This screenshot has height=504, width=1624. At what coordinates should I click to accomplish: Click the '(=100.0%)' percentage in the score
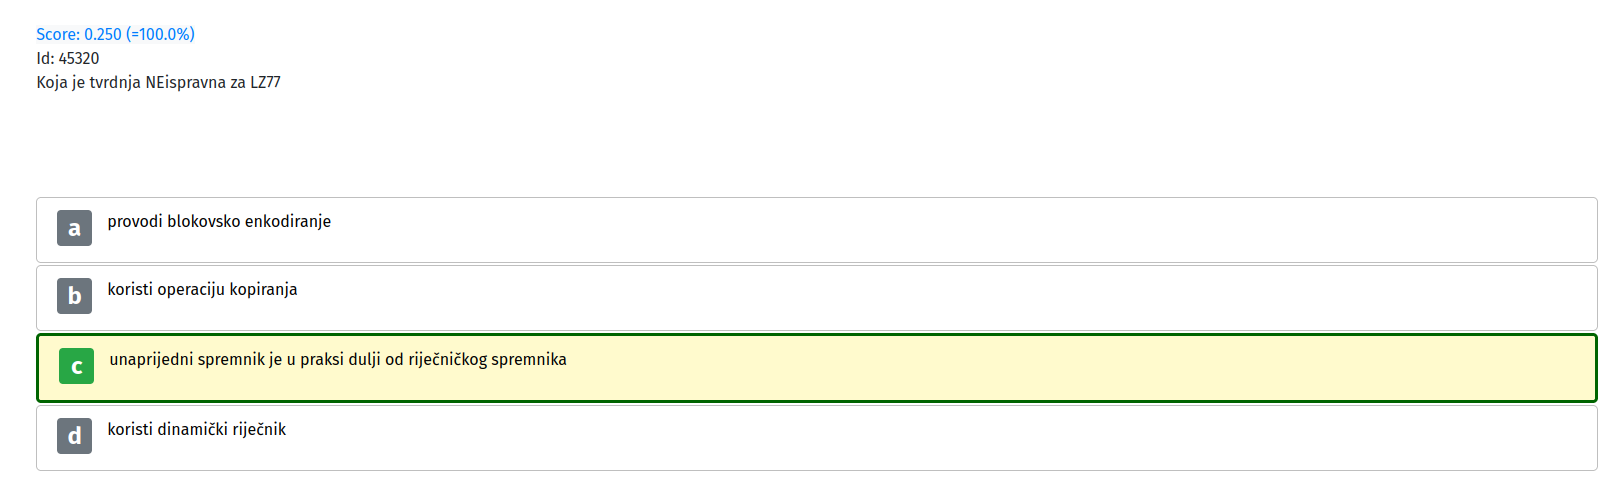click(x=160, y=34)
